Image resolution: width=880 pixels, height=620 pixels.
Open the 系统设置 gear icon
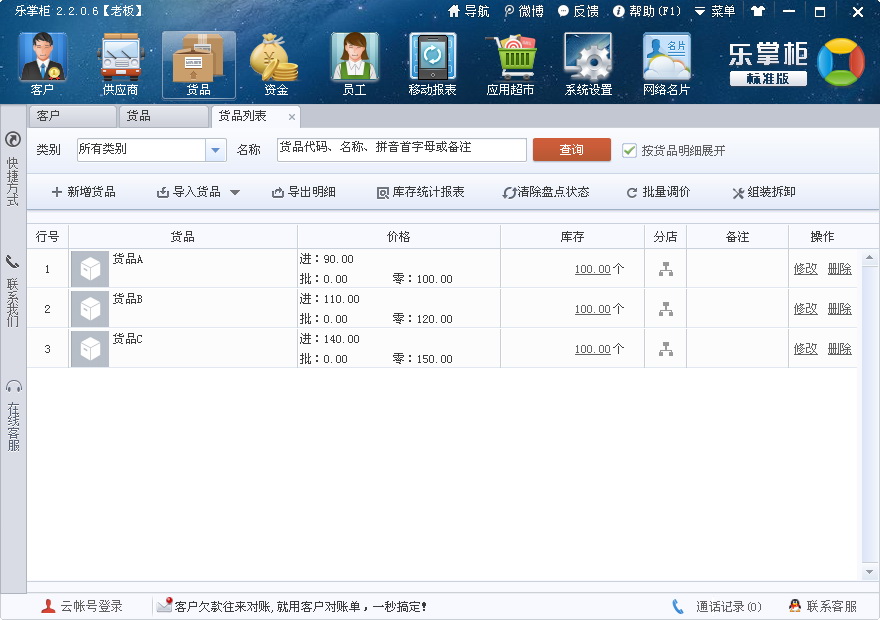pos(588,64)
